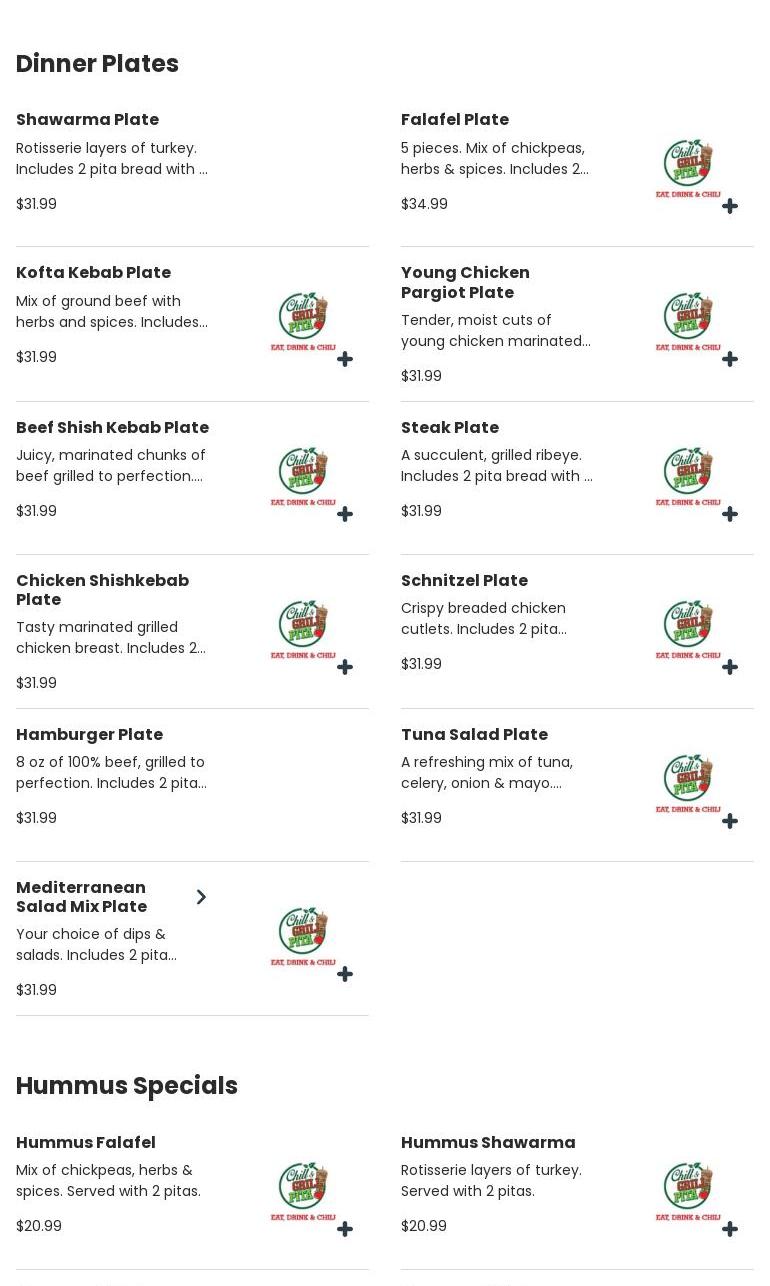Open Hamburger Plate item title
The height and width of the screenshot is (1286, 770).
89,735
